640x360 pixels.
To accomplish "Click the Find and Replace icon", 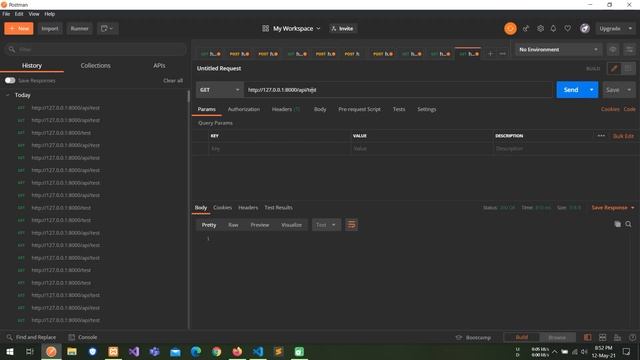I will 9,337.
